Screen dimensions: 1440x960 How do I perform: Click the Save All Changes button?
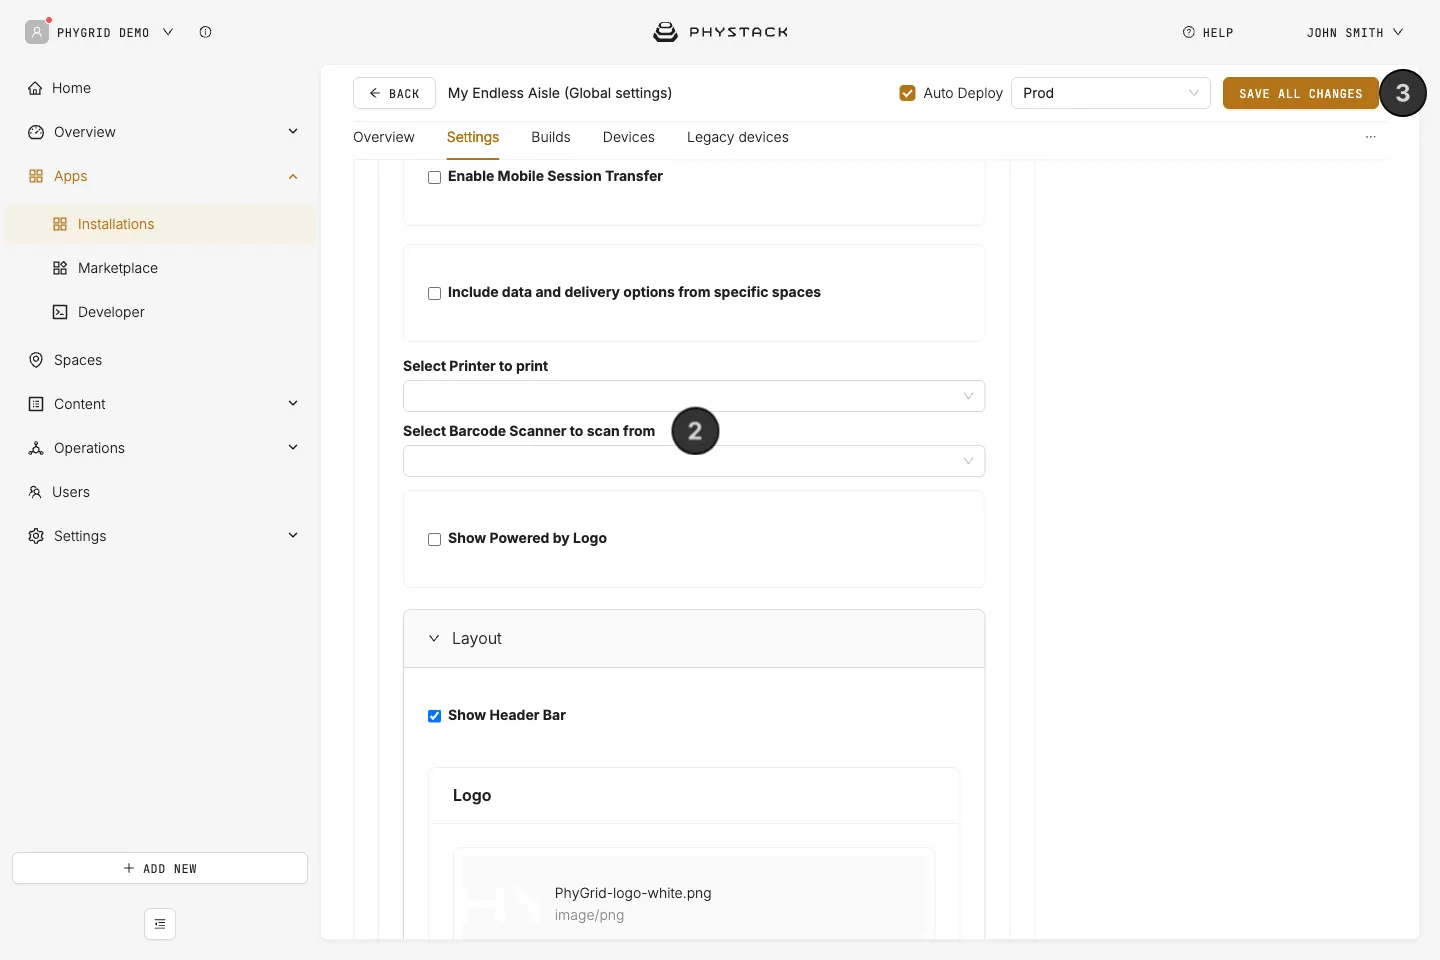coord(1301,93)
